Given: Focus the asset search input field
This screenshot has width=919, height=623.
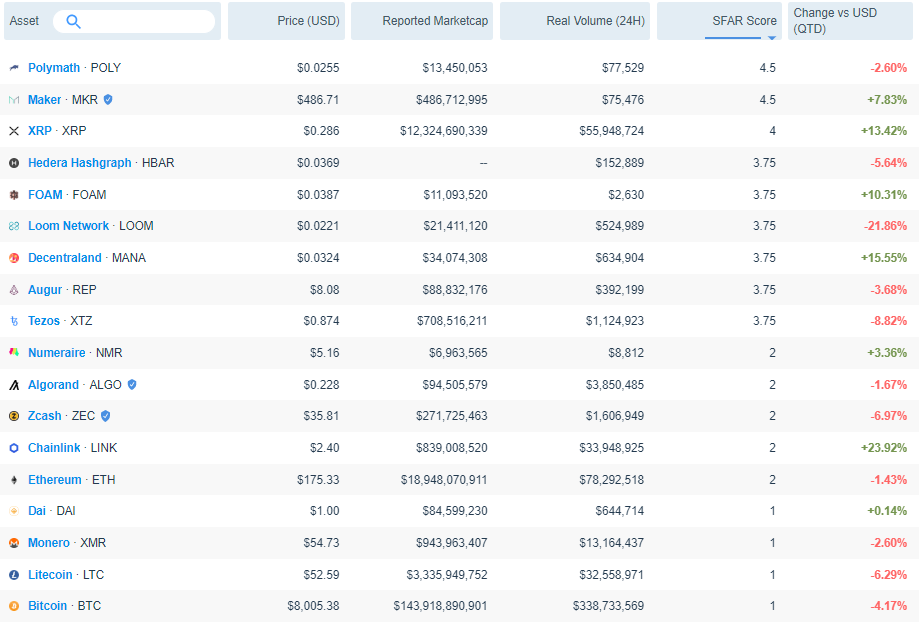Looking at the screenshot, I should pyautogui.click(x=134, y=22).
